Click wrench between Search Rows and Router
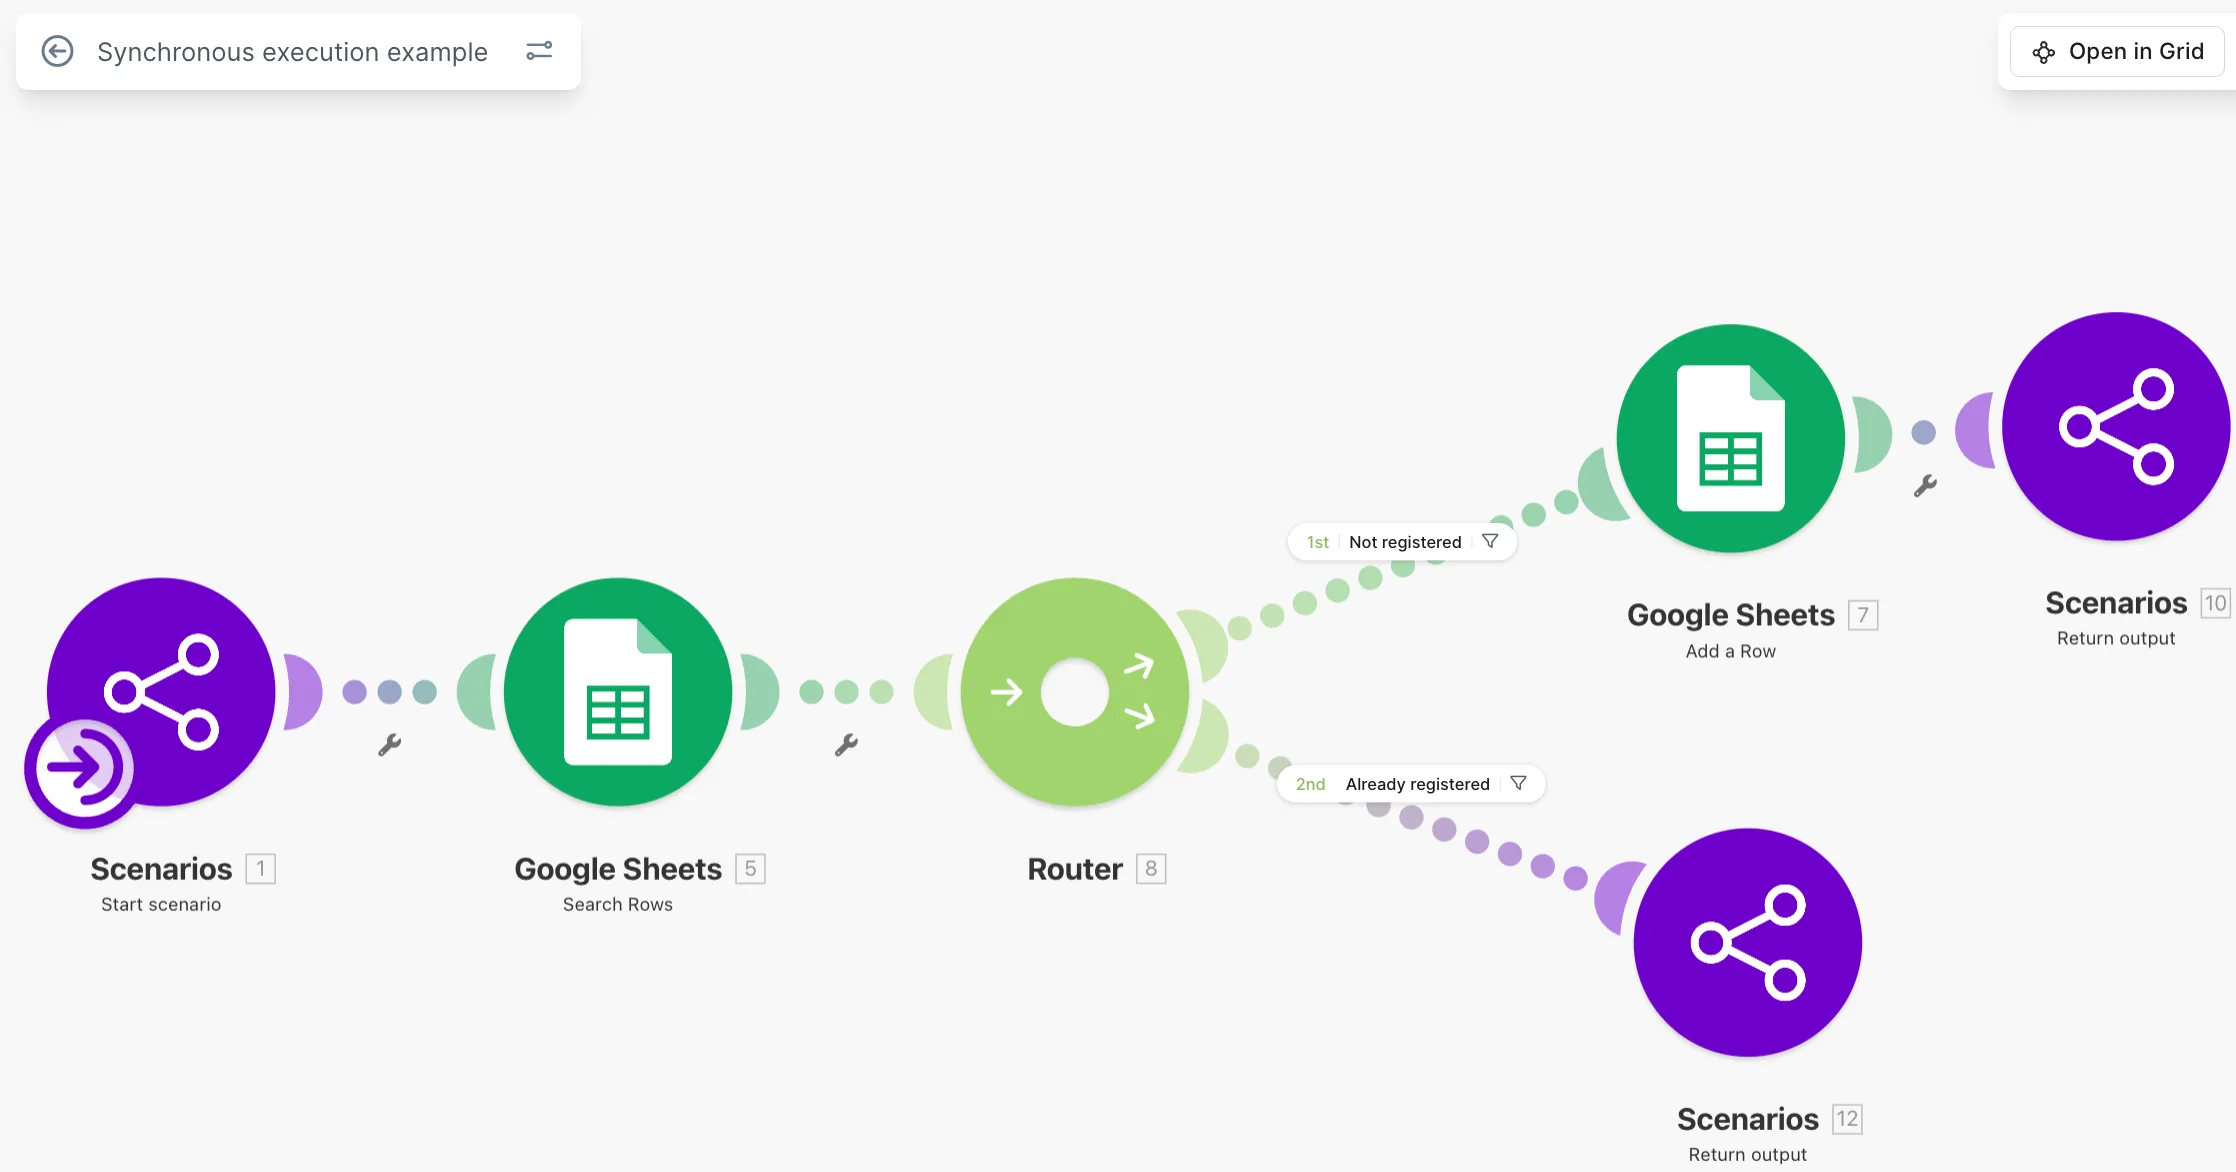 [x=847, y=745]
